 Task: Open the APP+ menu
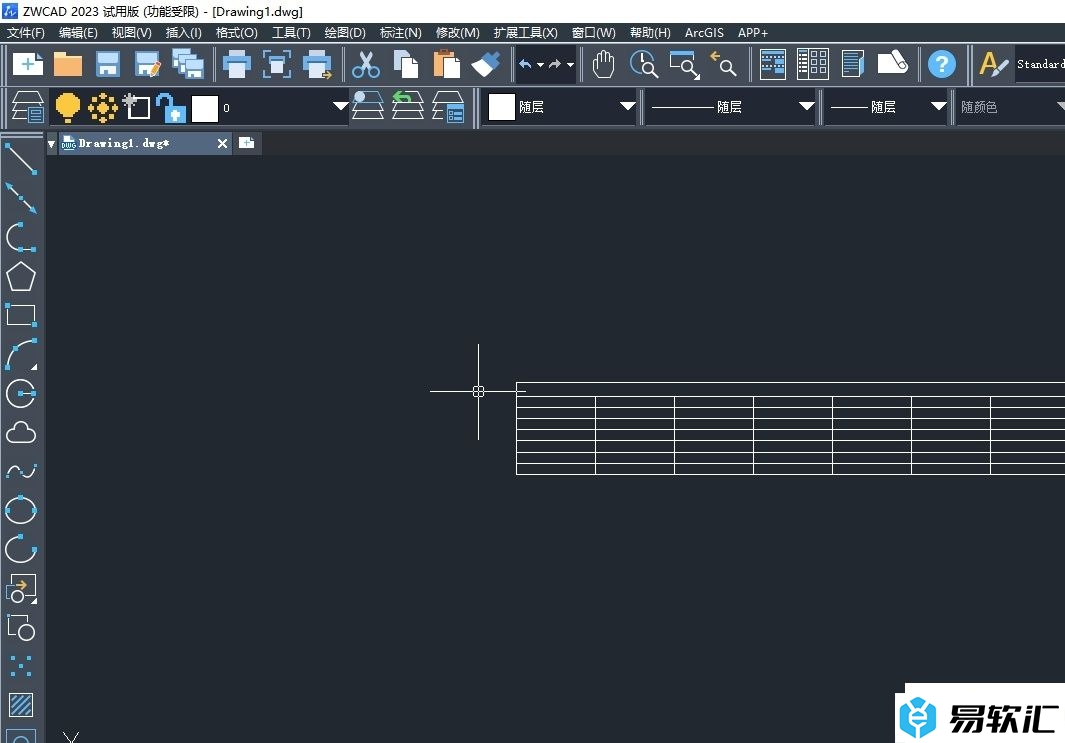point(753,33)
